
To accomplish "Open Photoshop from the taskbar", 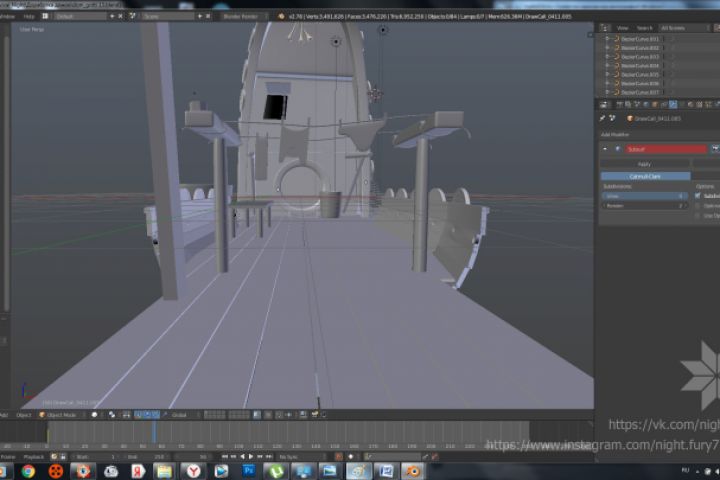I will coord(249,471).
